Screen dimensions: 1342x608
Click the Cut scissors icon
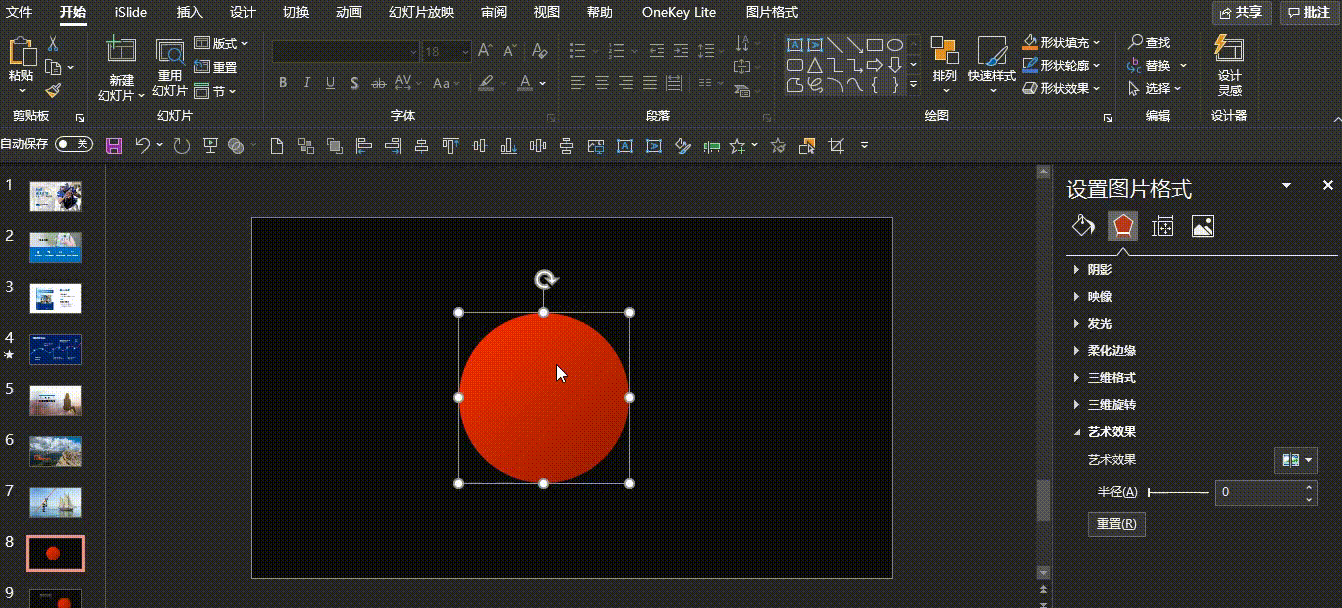point(53,43)
